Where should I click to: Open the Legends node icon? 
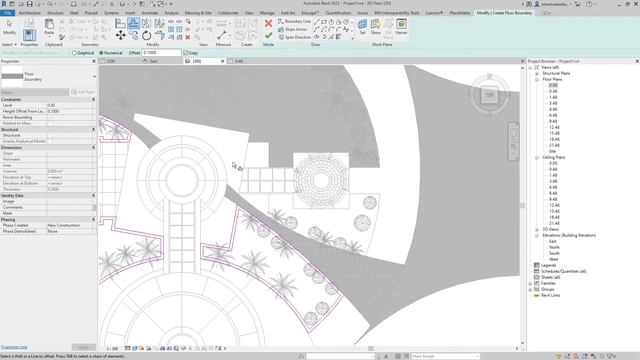537,265
